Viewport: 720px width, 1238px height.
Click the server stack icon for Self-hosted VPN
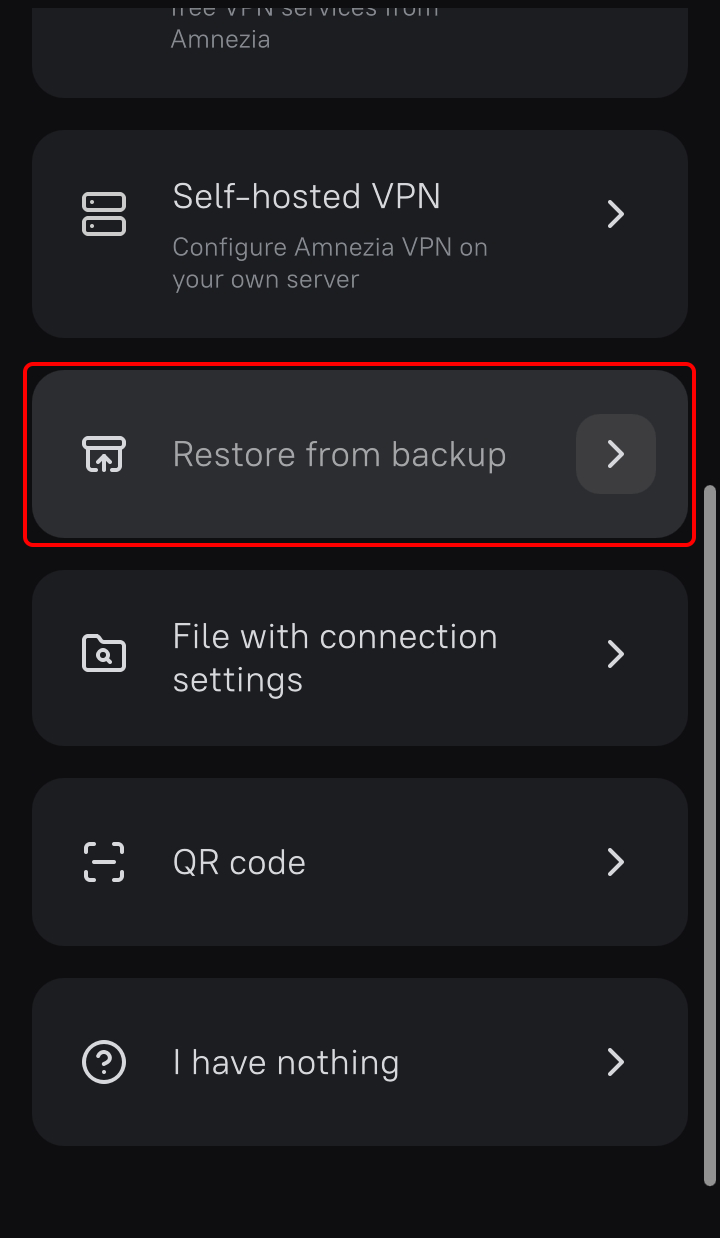pos(104,214)
